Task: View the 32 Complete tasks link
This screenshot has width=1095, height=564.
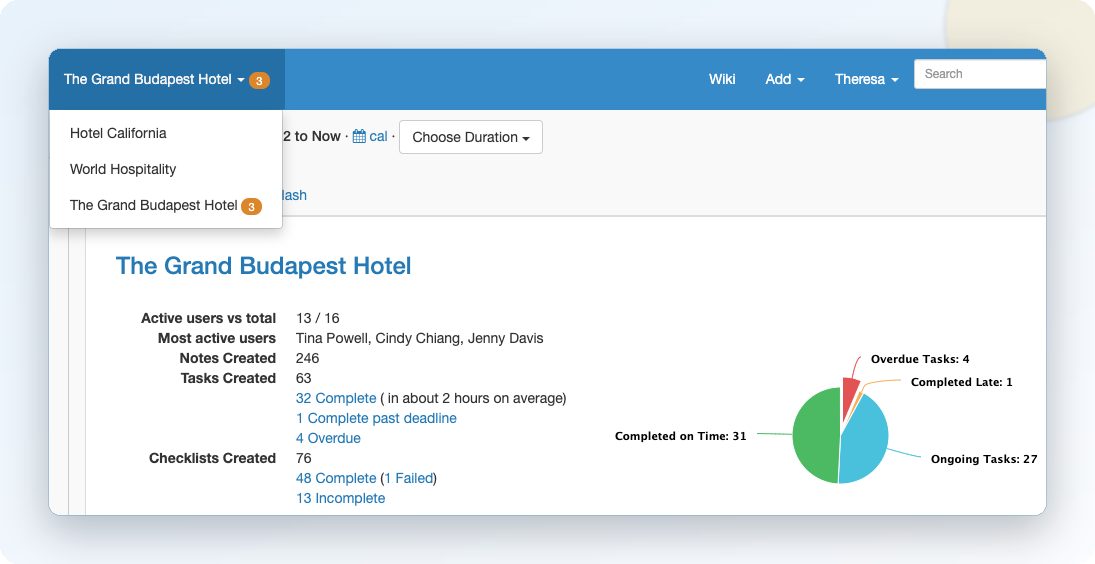Action: (x=336, y=399)
